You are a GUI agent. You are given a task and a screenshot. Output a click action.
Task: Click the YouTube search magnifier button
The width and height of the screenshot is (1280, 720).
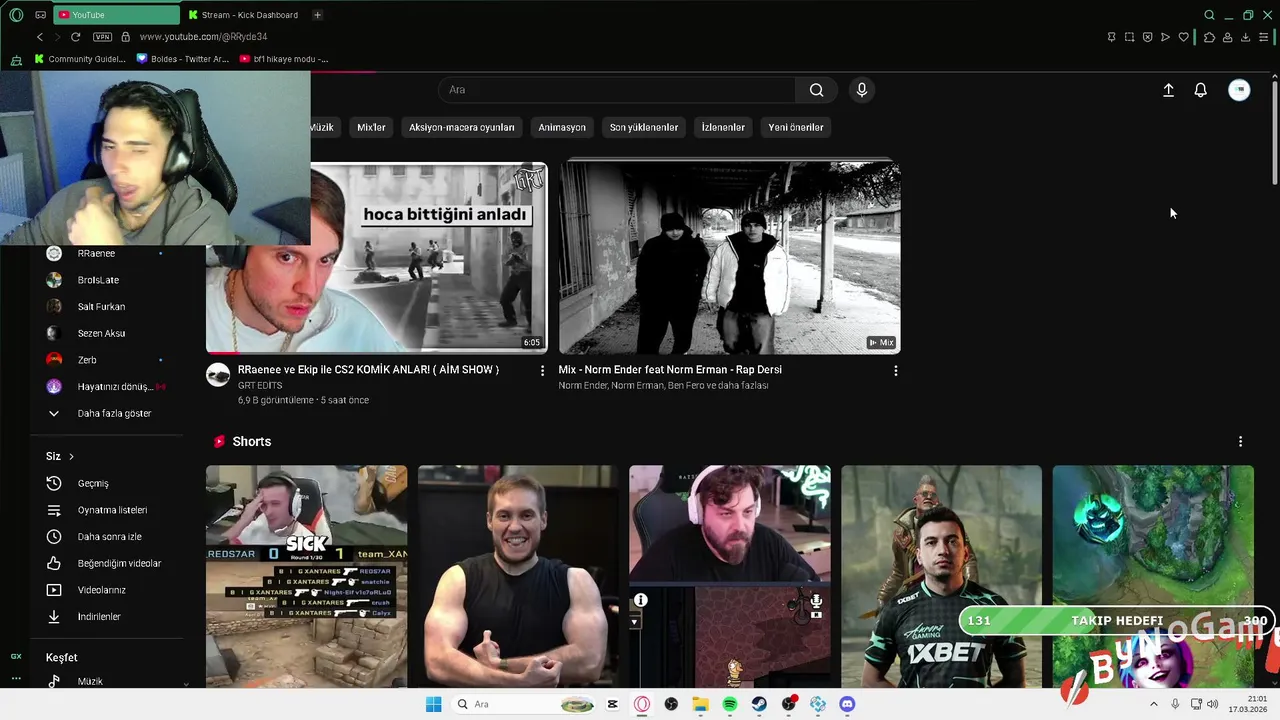click(817, 90)
